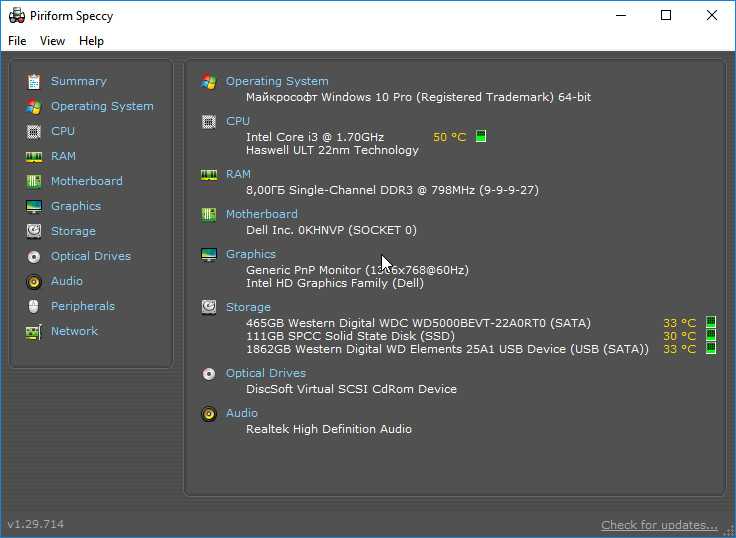Click Intel HD Graphics Family (Dell) text
Viewport: 736px width, 538px height.
pyautogui.click(x=335, y=283)
